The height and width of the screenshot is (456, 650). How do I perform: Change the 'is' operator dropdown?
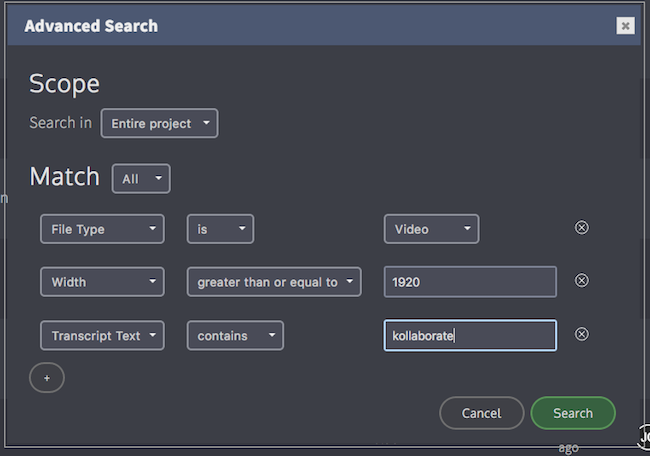pyautogui.click(x=220, y=229)
